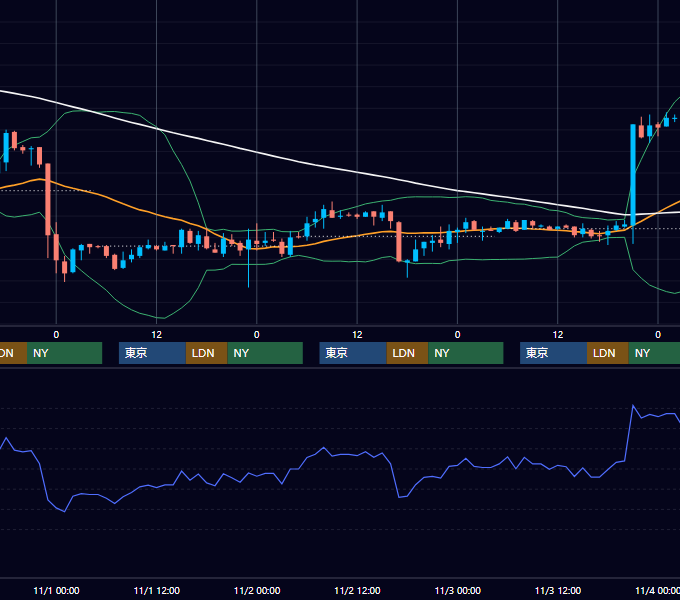Select the LDN session block following 11/3 12:00

pyautogui.click(x=608, y=353)
